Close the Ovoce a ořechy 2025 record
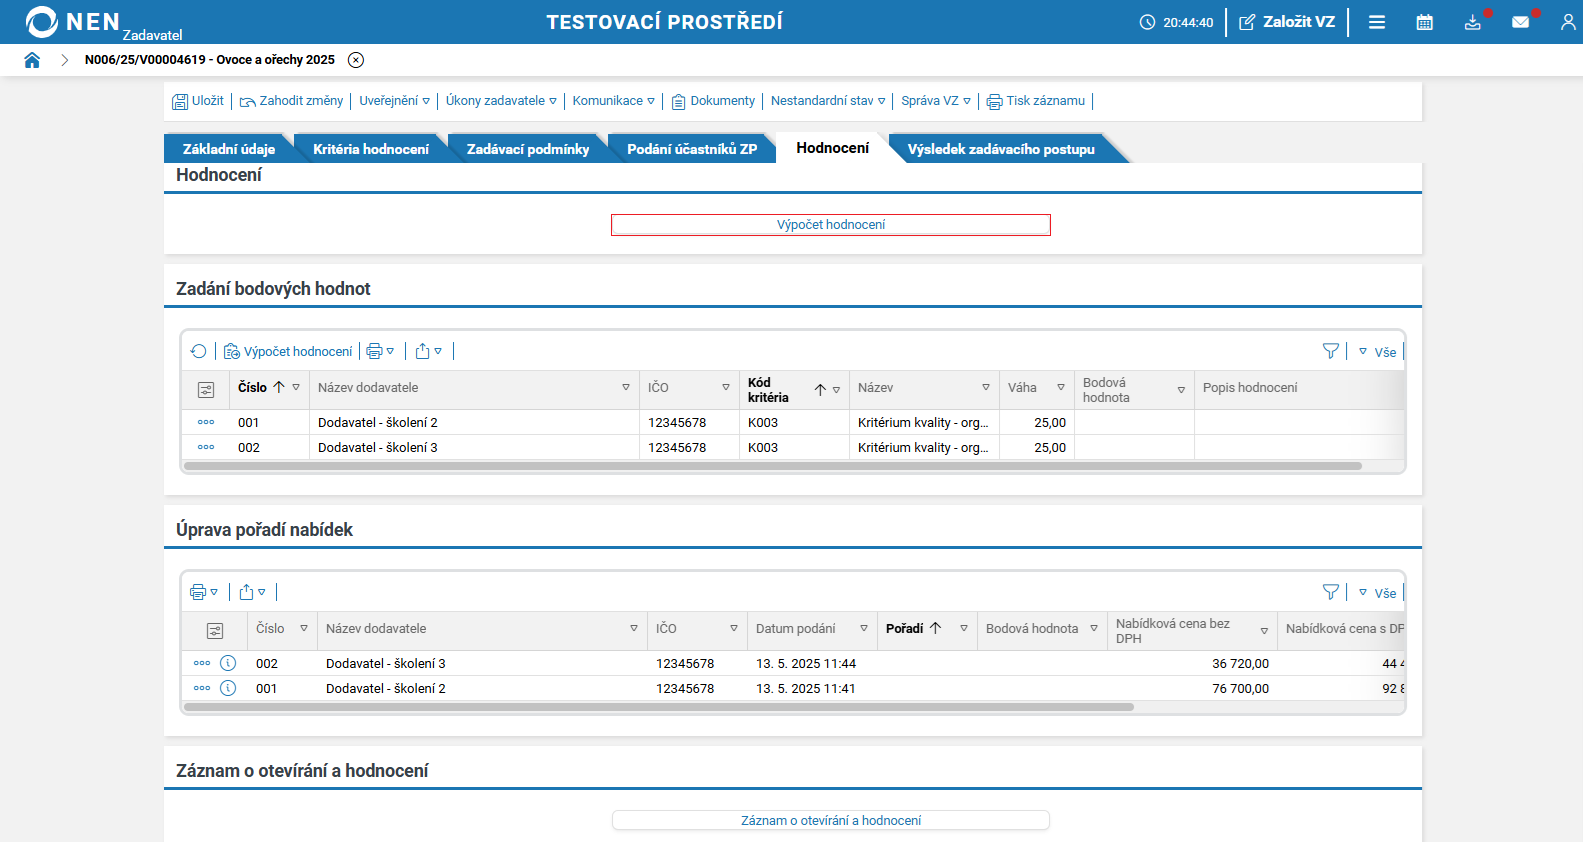The image size is (1583, 842). (x=356, y=60)
